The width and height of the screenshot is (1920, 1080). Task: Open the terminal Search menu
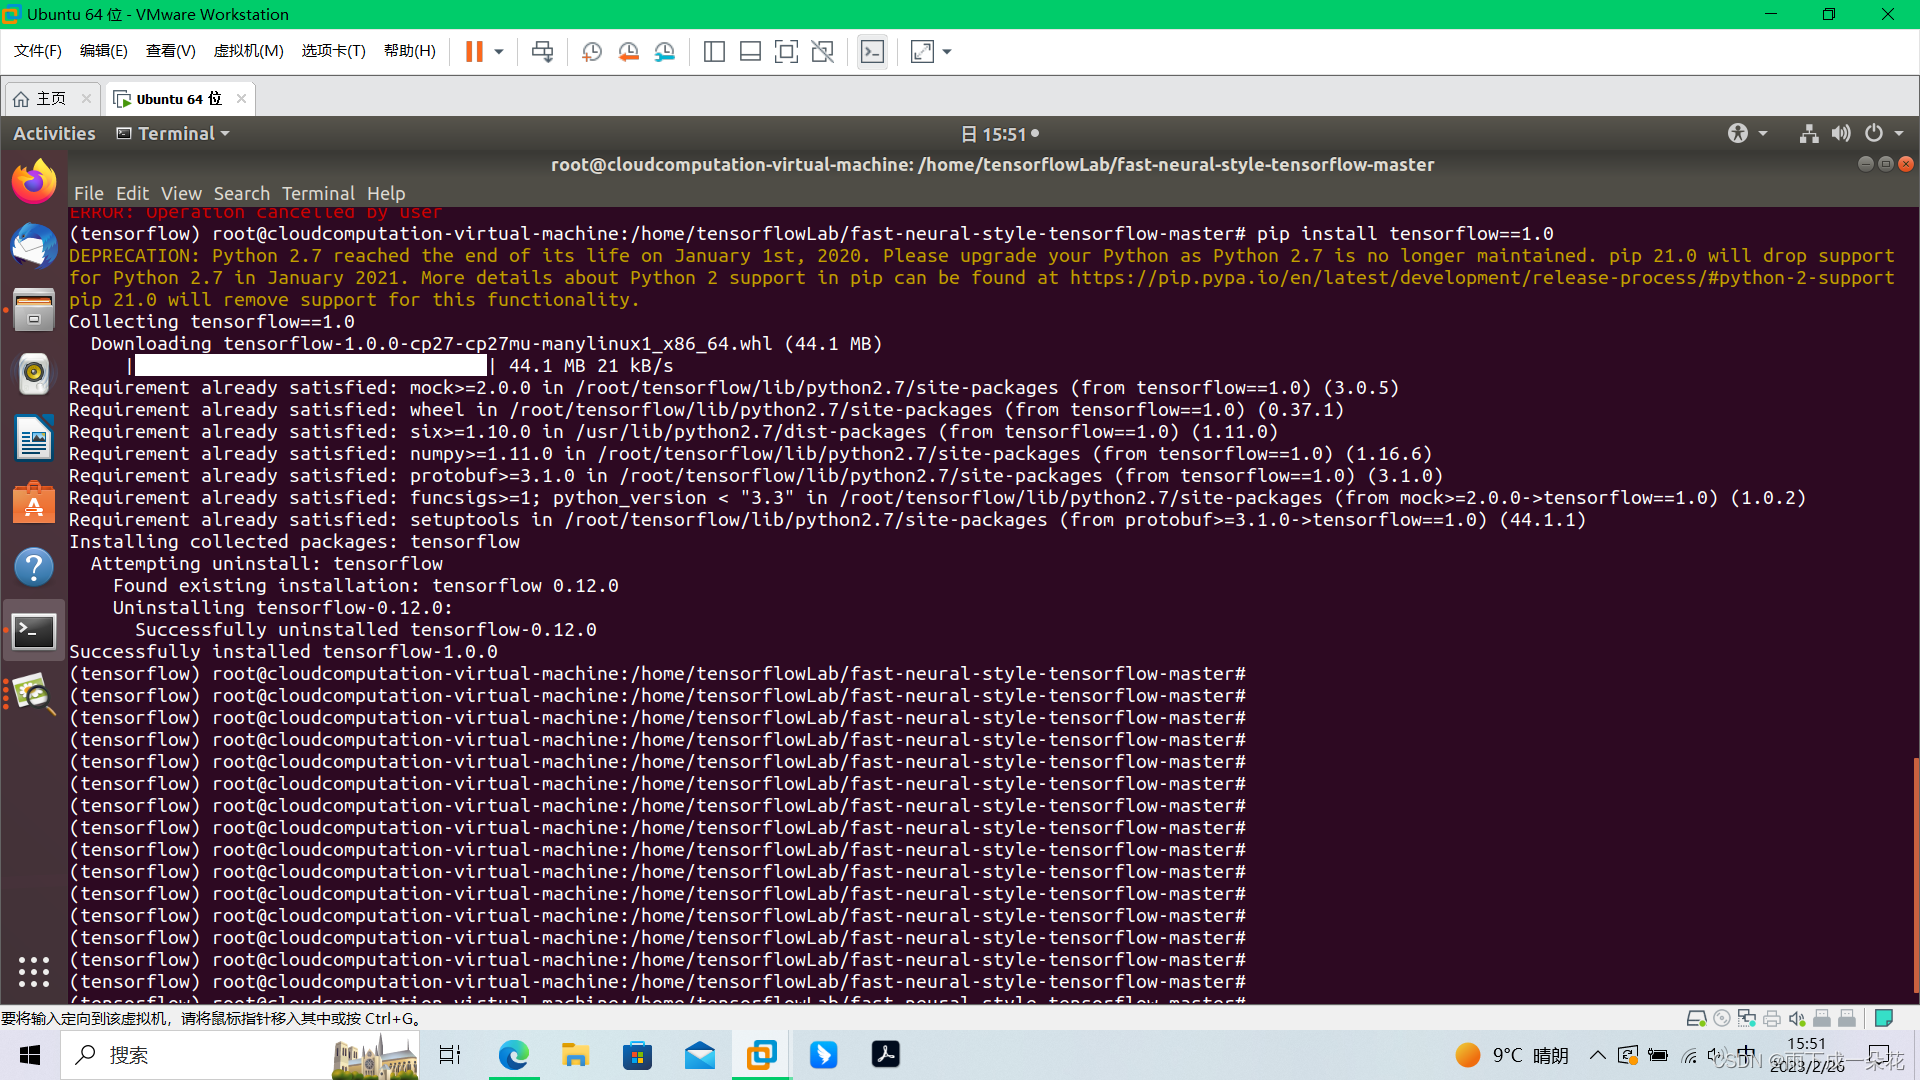[241, 193]
